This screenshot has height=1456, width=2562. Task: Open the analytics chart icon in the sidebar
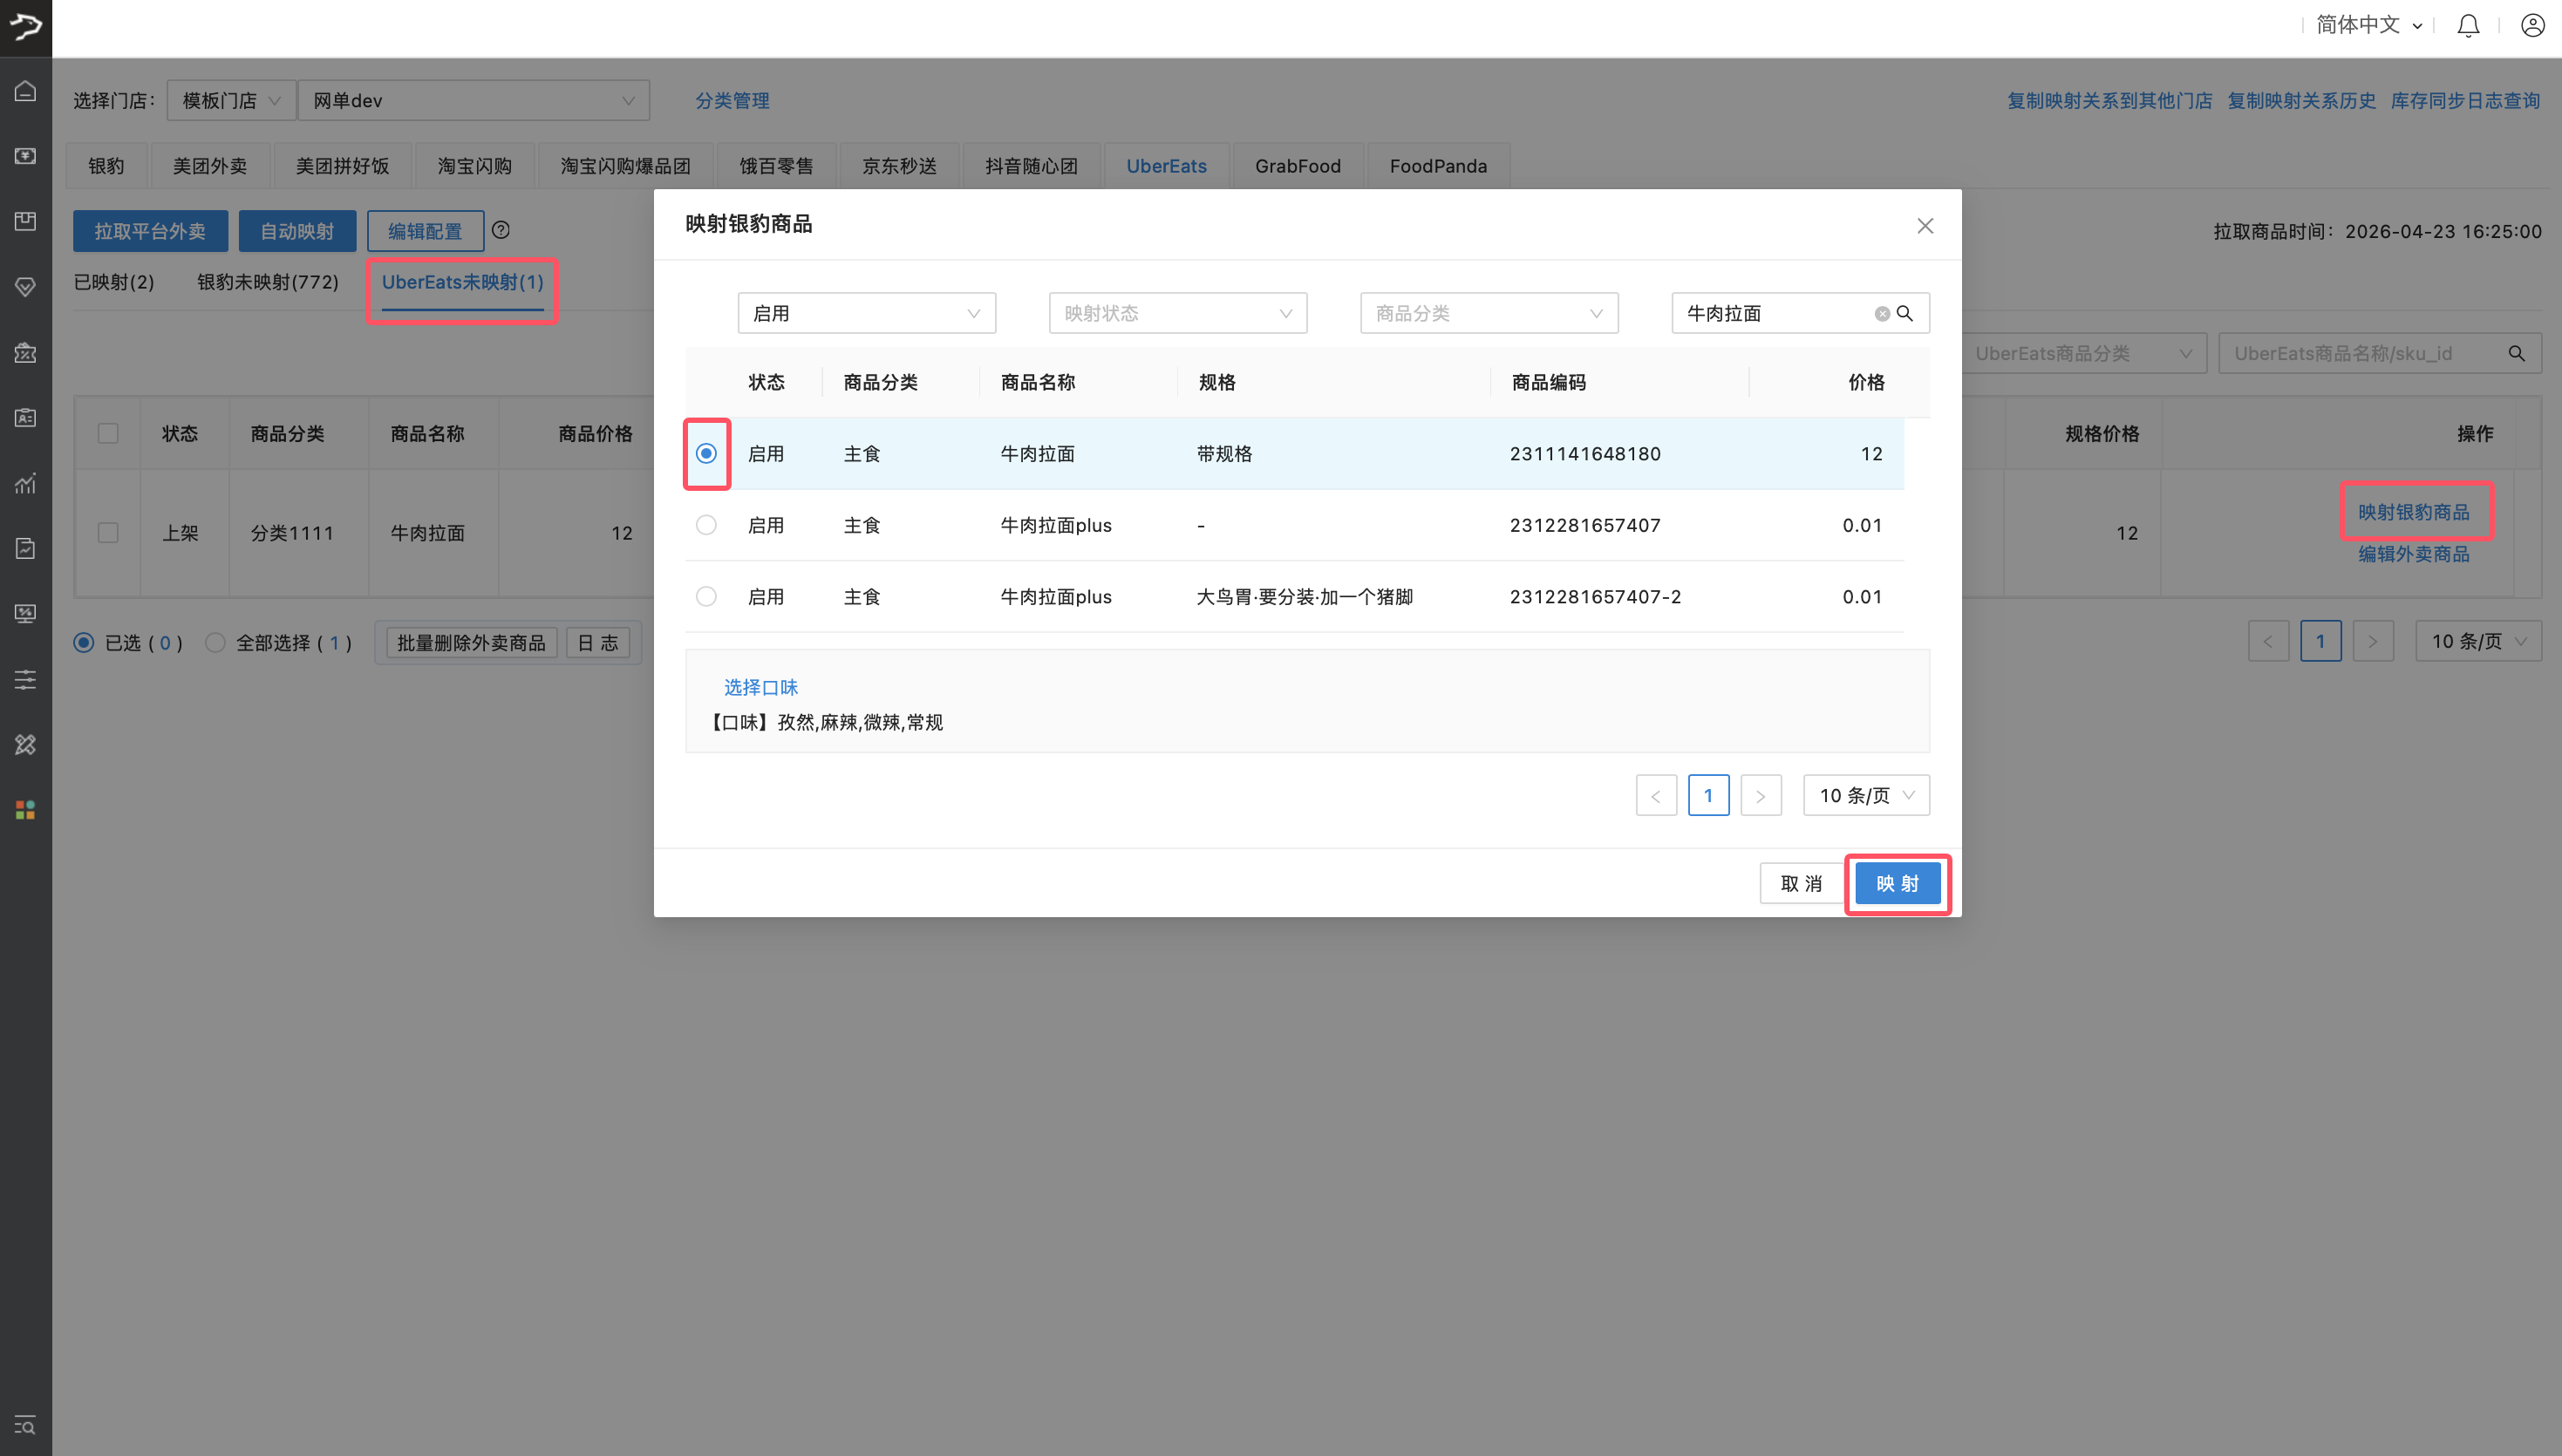point(26,483)
